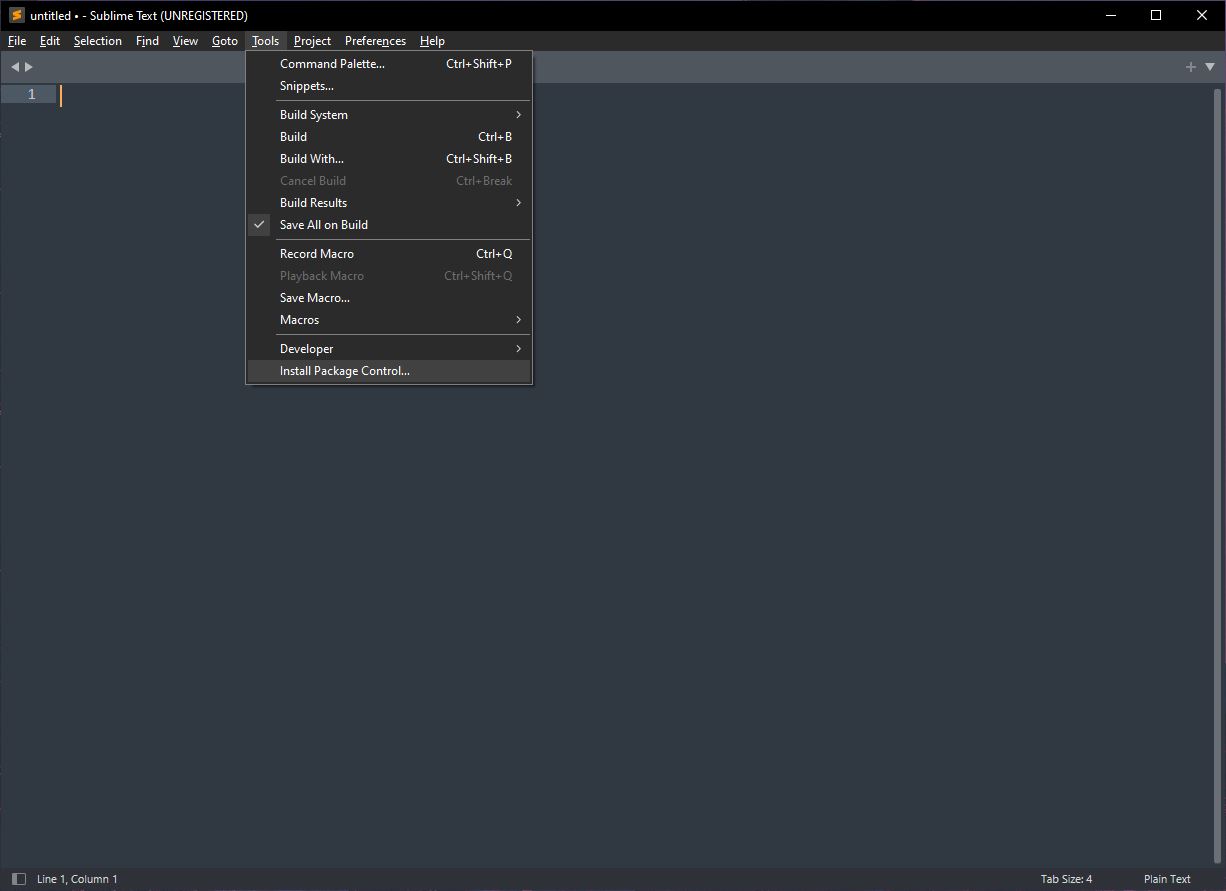Open Tab Size: 4 selector
The image size is (1226, 891).
pos(1066,879)
